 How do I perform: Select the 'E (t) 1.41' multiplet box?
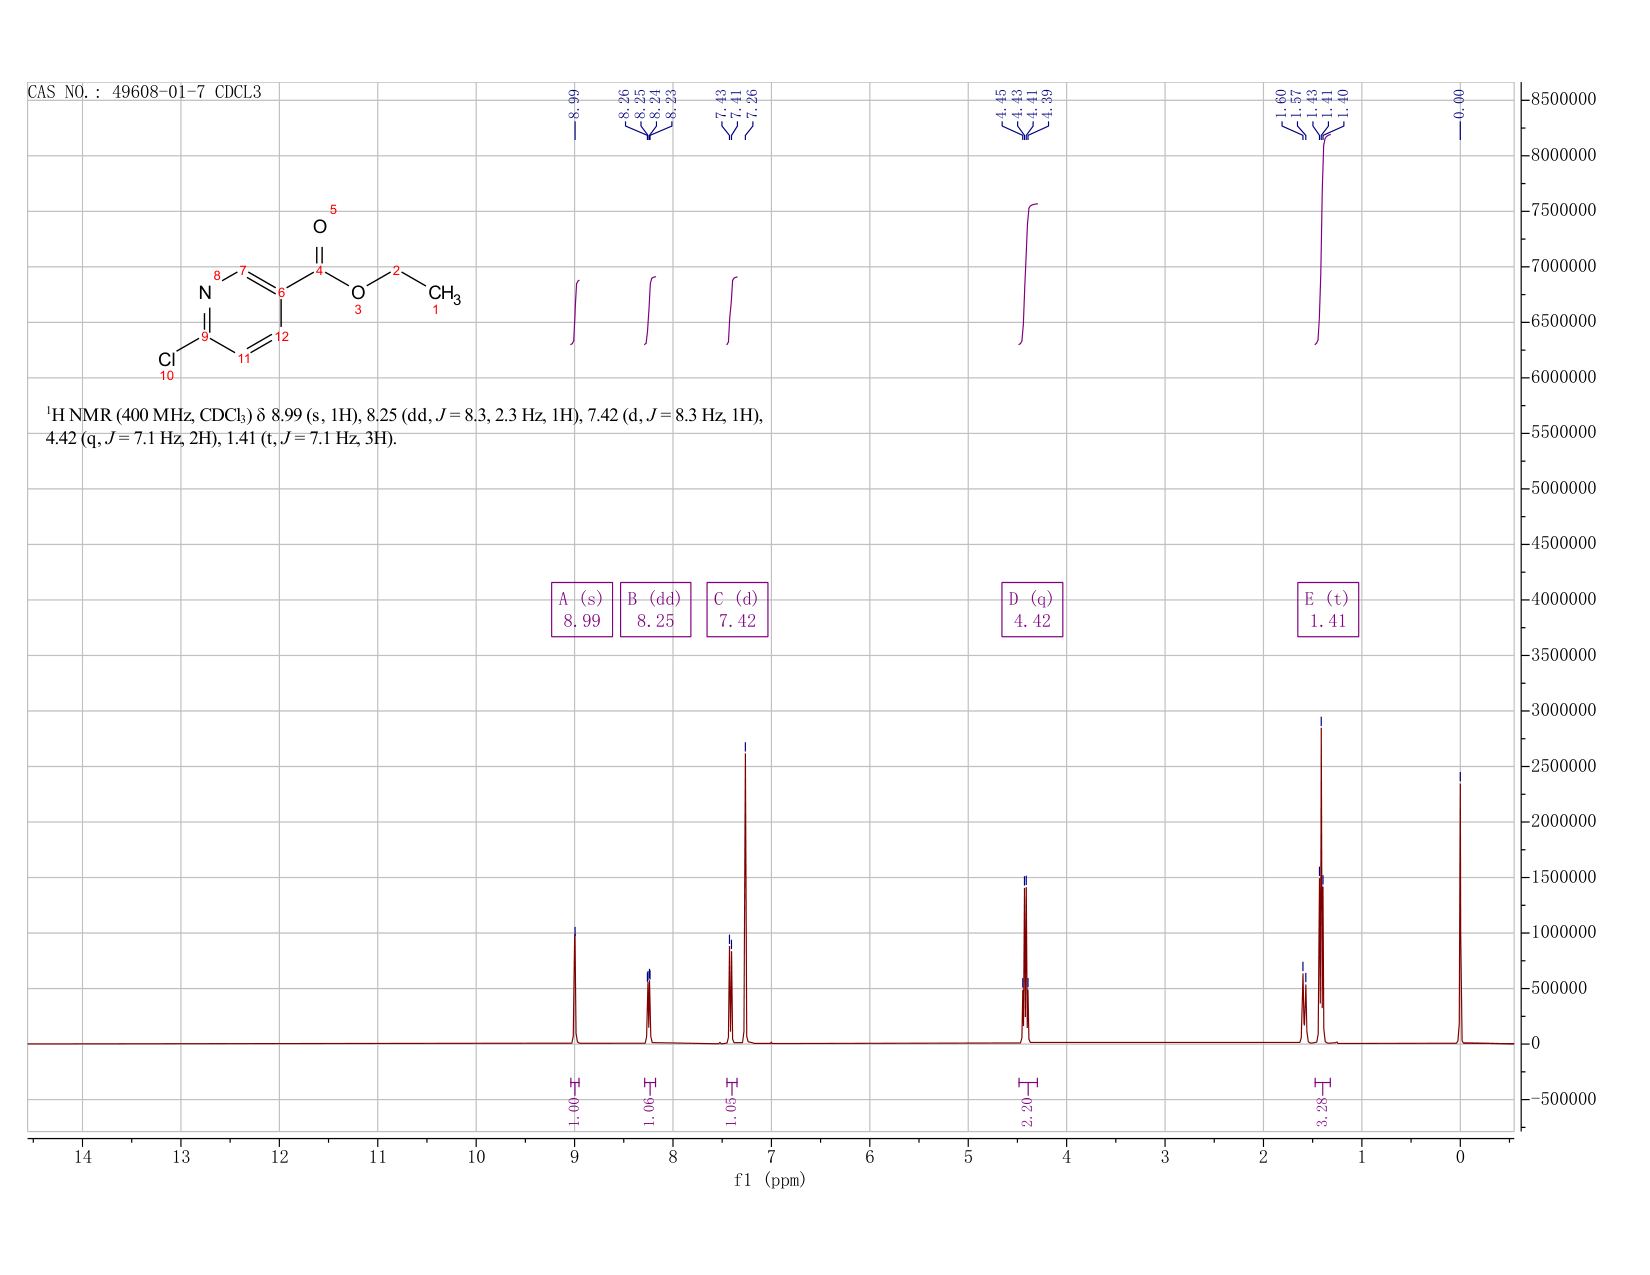[1328, 609]
